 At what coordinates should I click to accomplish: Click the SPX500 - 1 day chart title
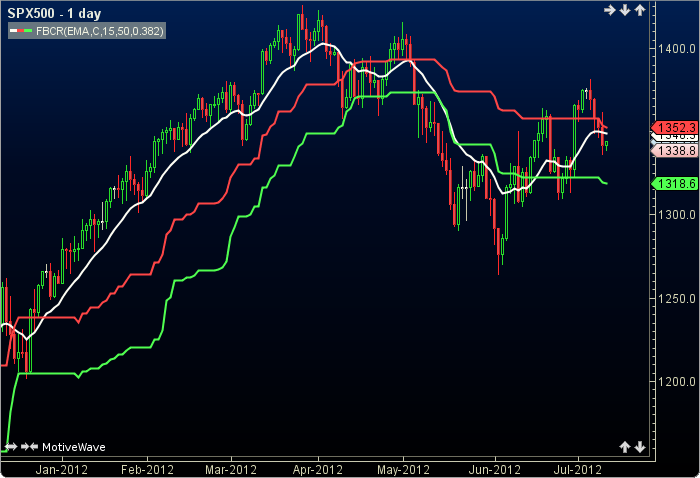coord(54,13)
